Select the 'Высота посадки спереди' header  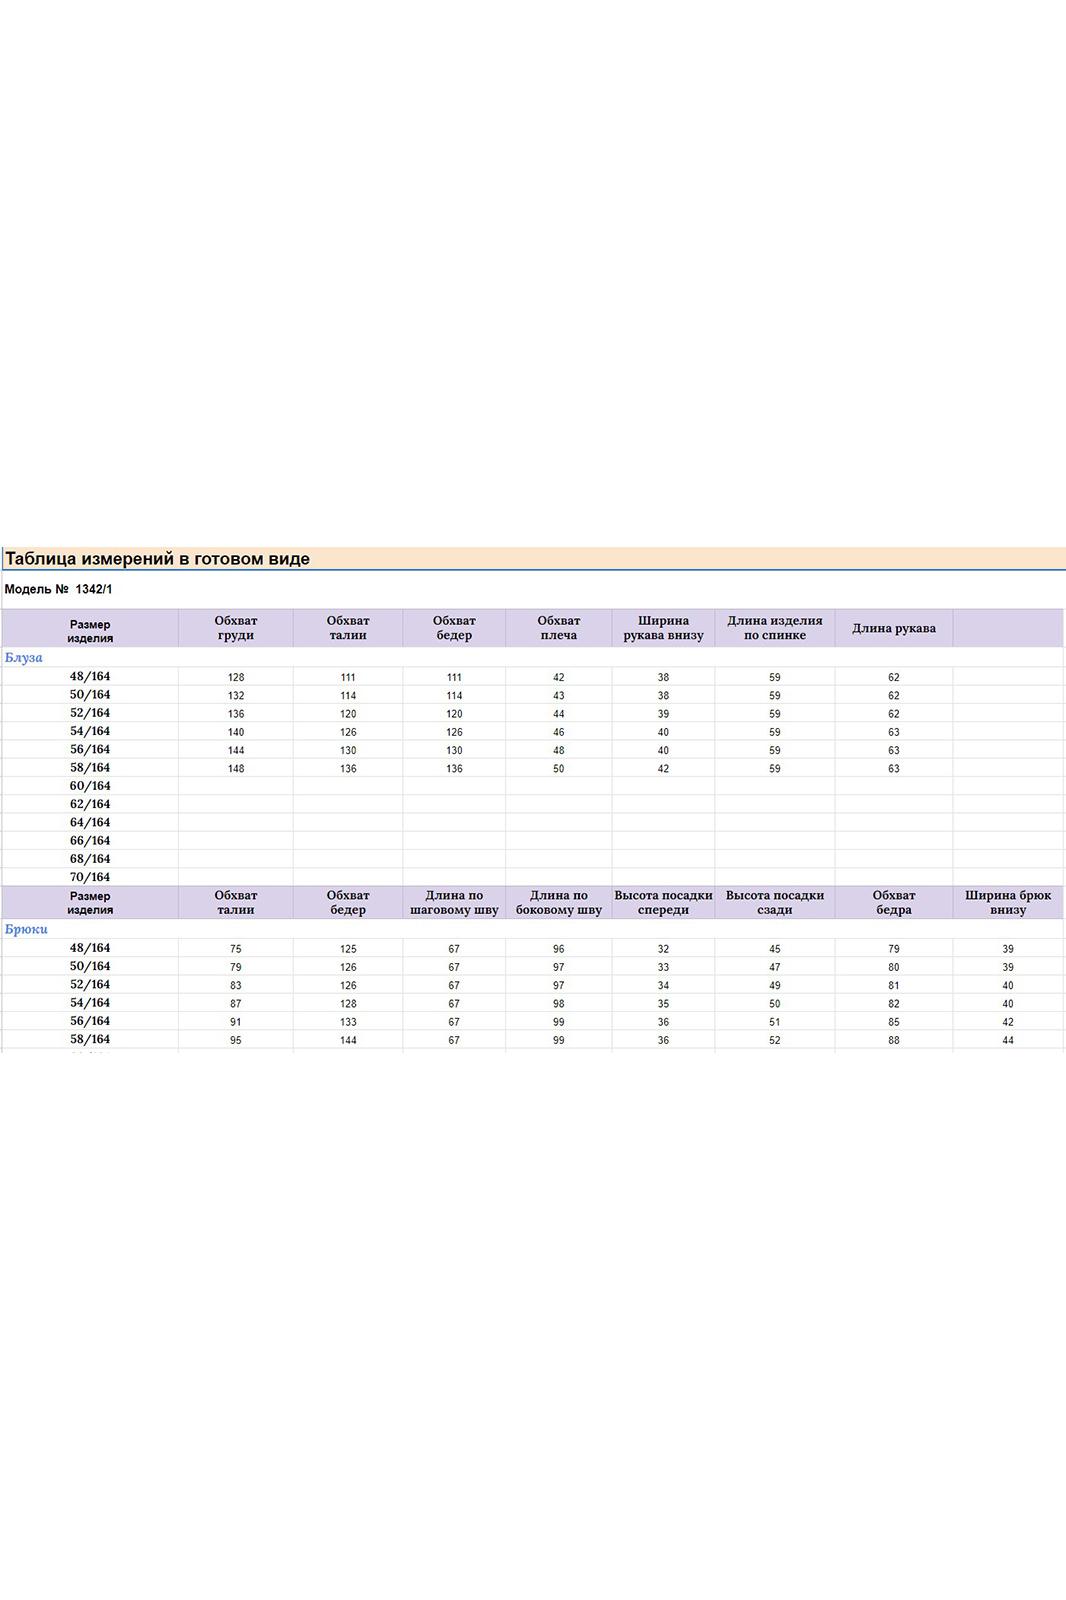point(663,903)
